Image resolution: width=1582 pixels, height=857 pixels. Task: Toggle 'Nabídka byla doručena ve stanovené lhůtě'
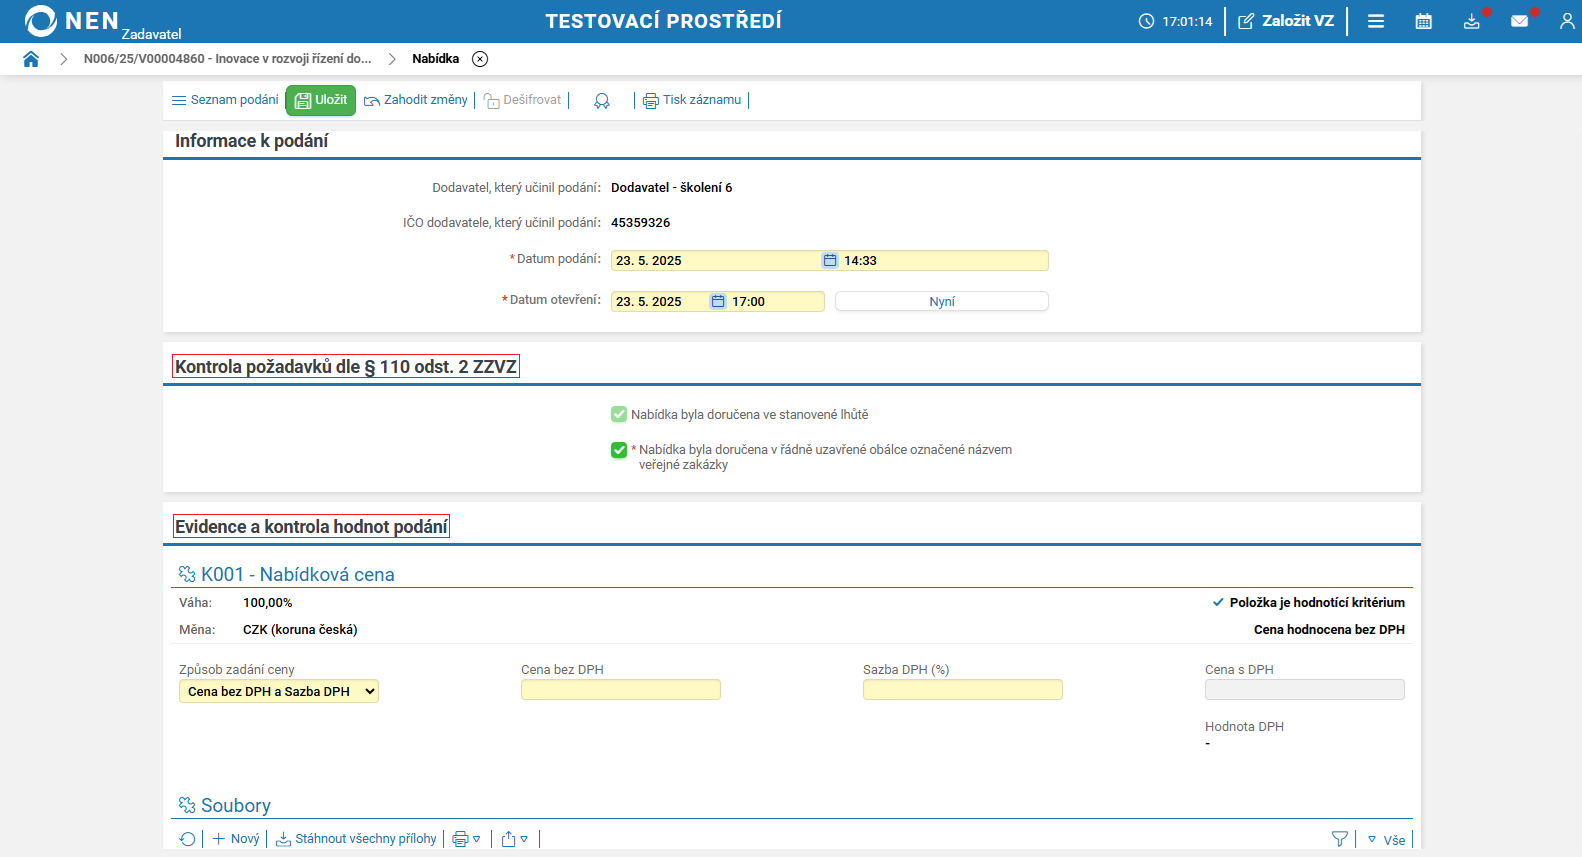coord(619,414)
